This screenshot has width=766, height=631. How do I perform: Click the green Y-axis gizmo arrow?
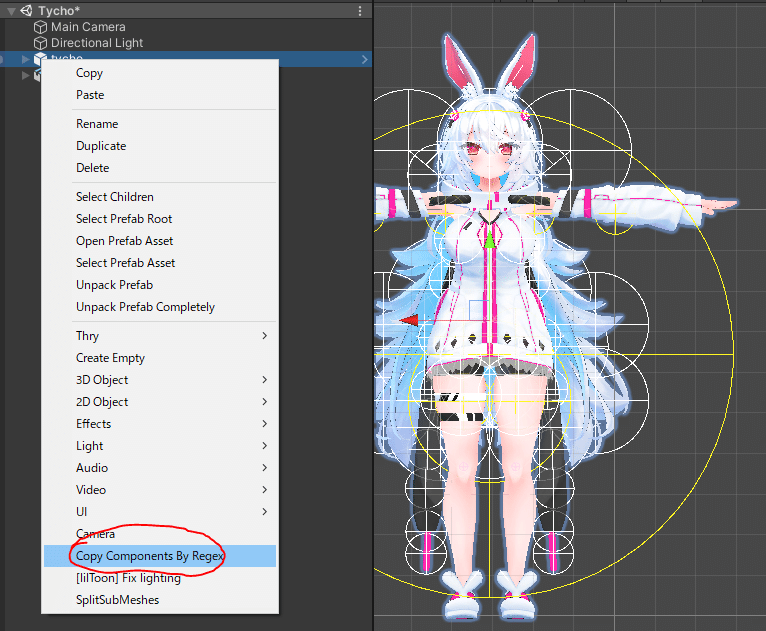(489, 239)
